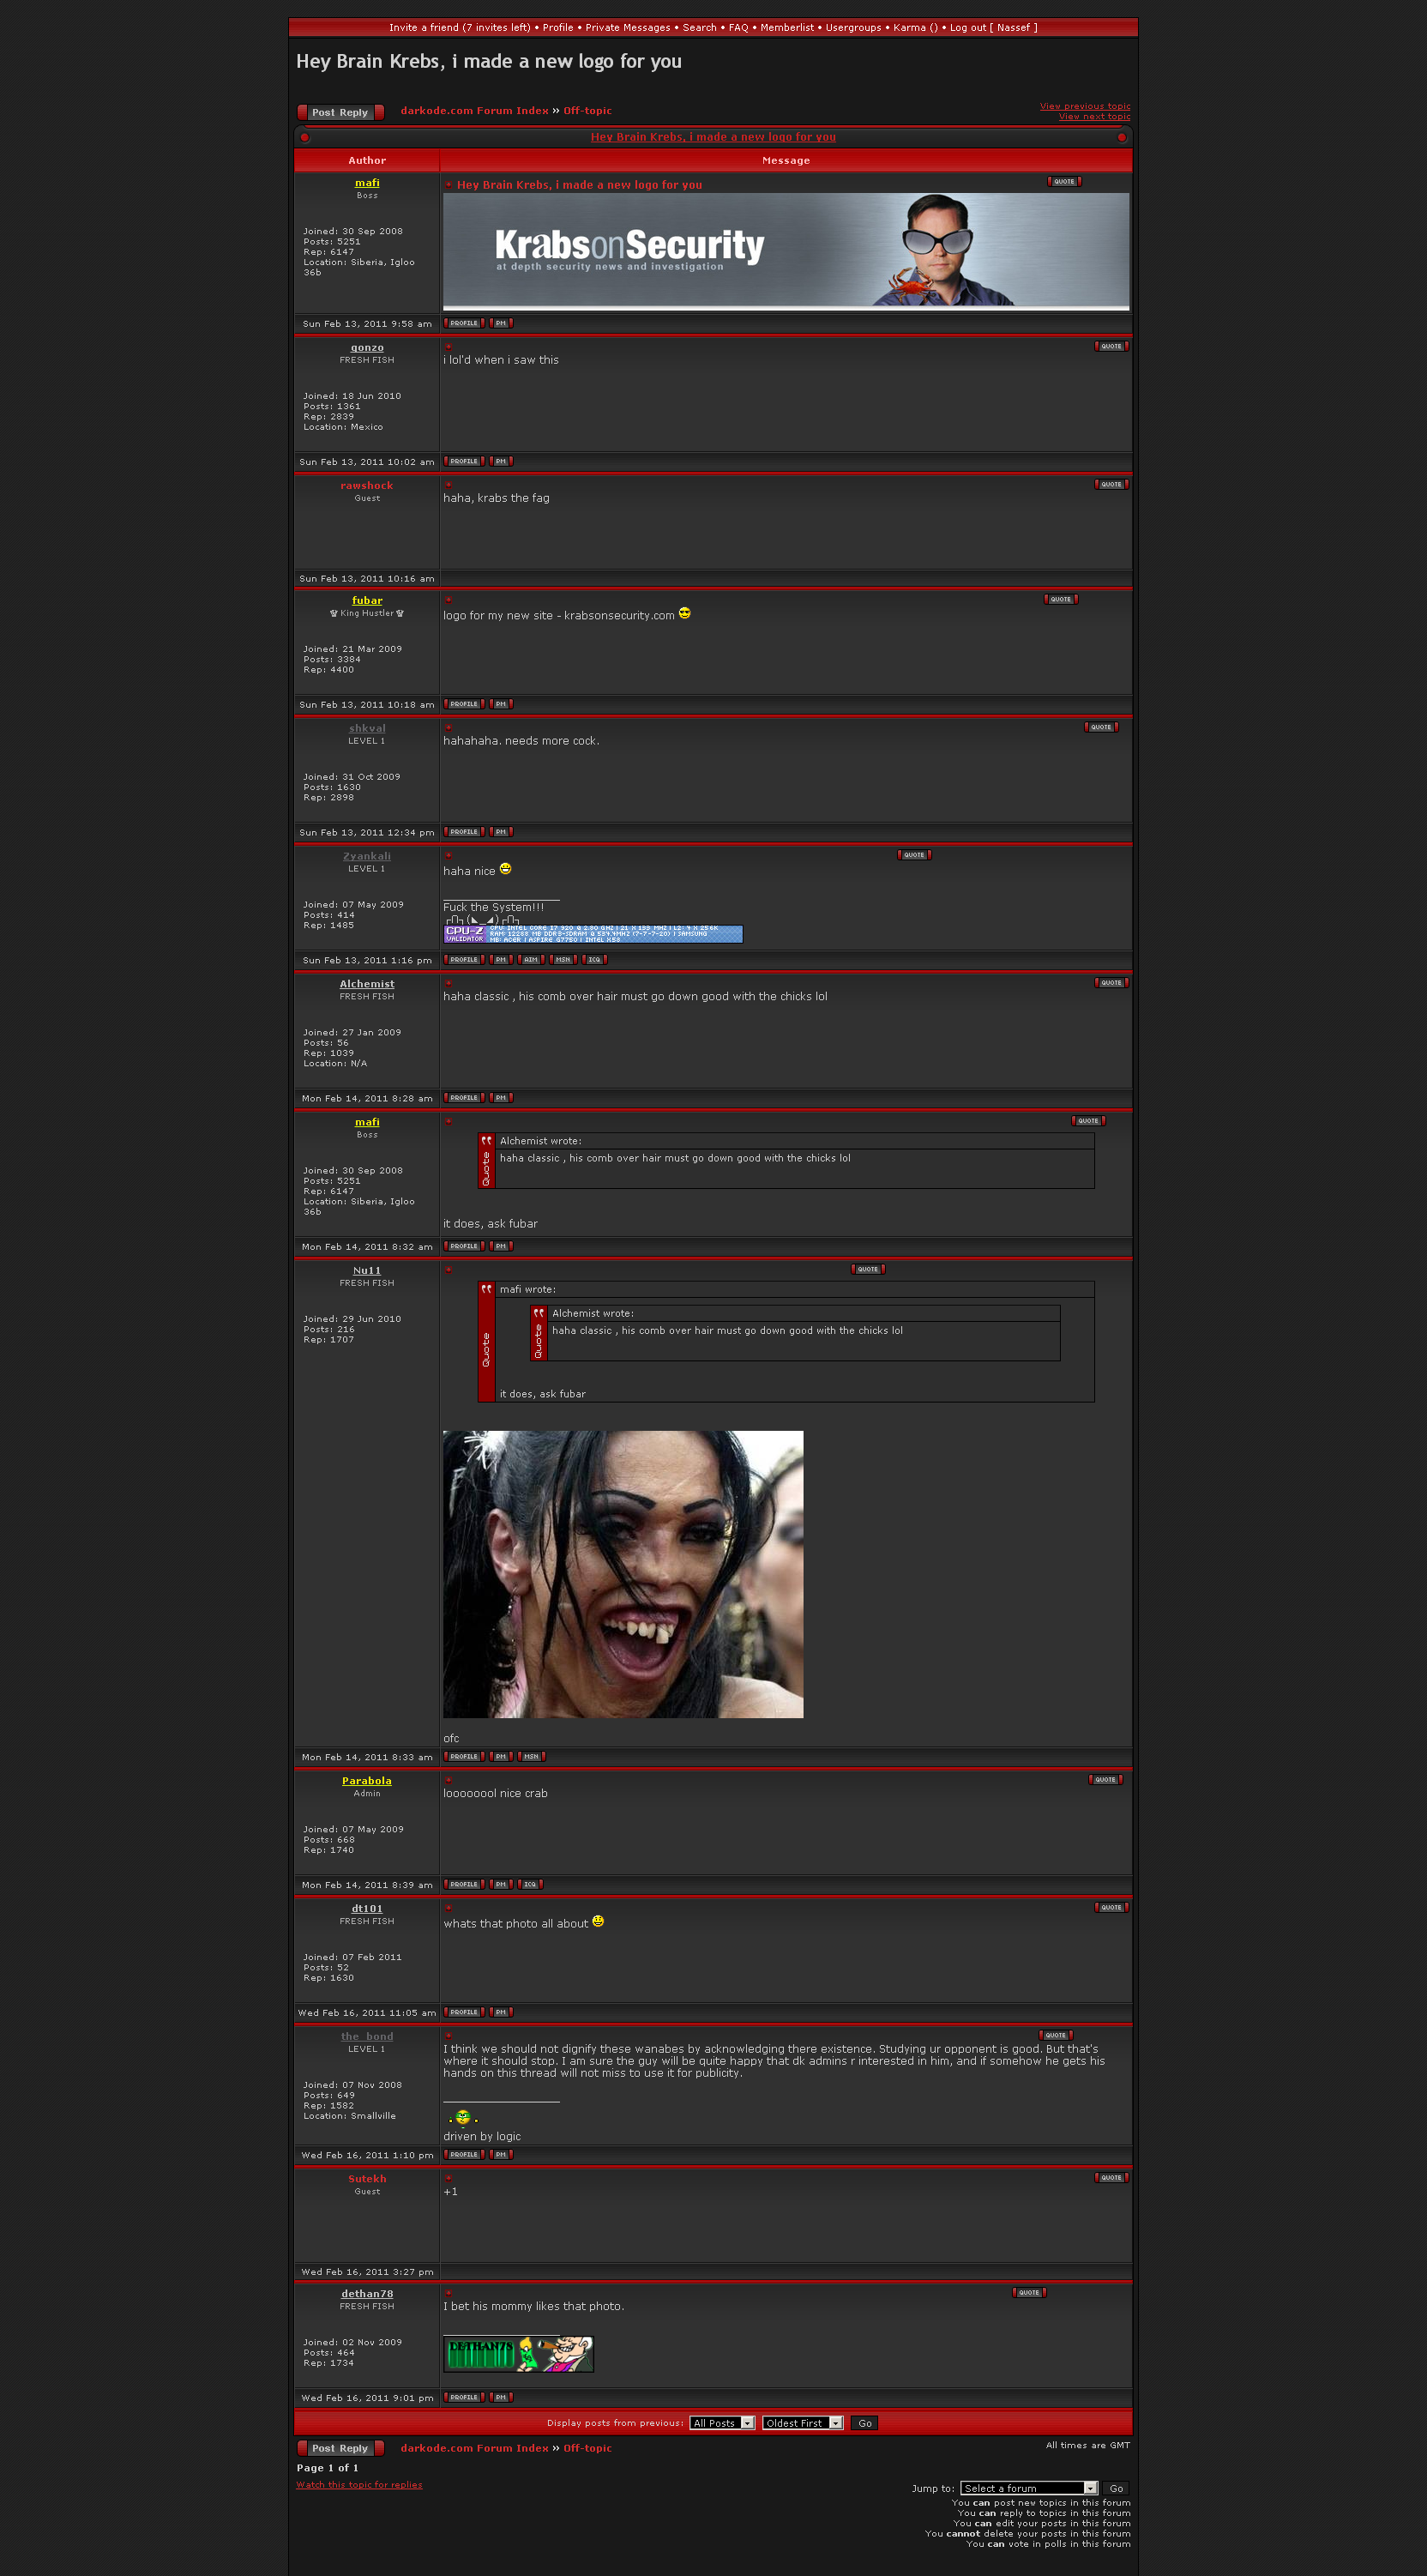Open the Search link in the top navigation
Viewport: 1427px width, 2576px height.
coord(699,28)
